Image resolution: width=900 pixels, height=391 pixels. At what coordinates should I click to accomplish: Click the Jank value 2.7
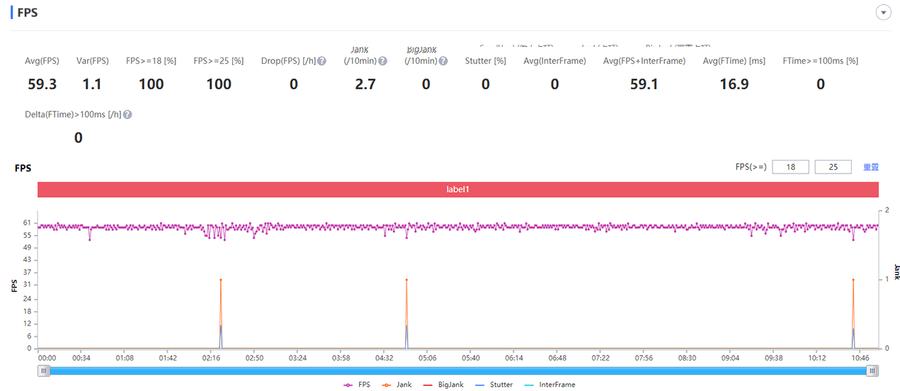[x=365, y=84]
